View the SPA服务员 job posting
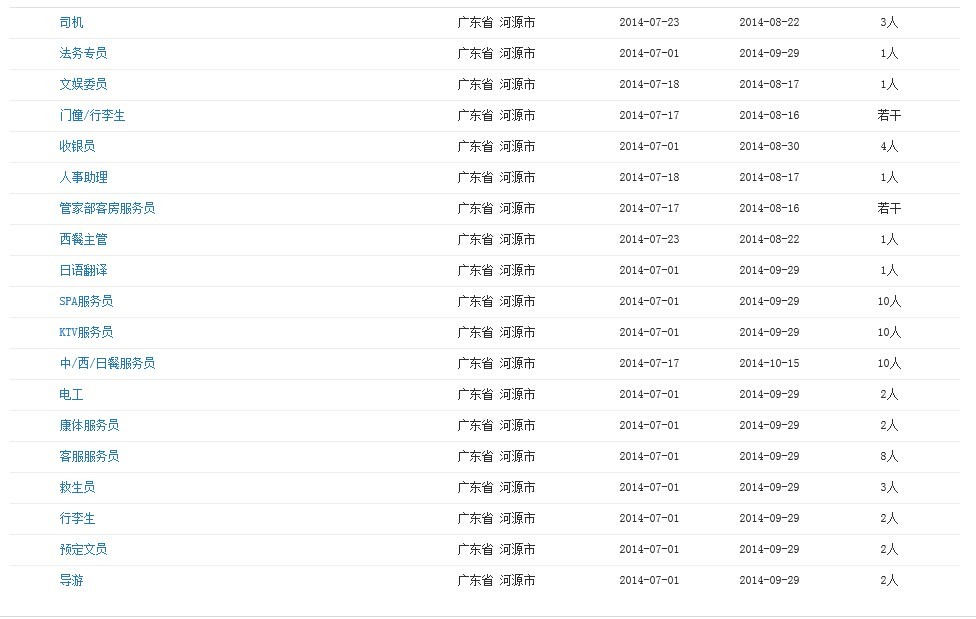Viewport: 976px width, 619px height. (x=86, y=301)
